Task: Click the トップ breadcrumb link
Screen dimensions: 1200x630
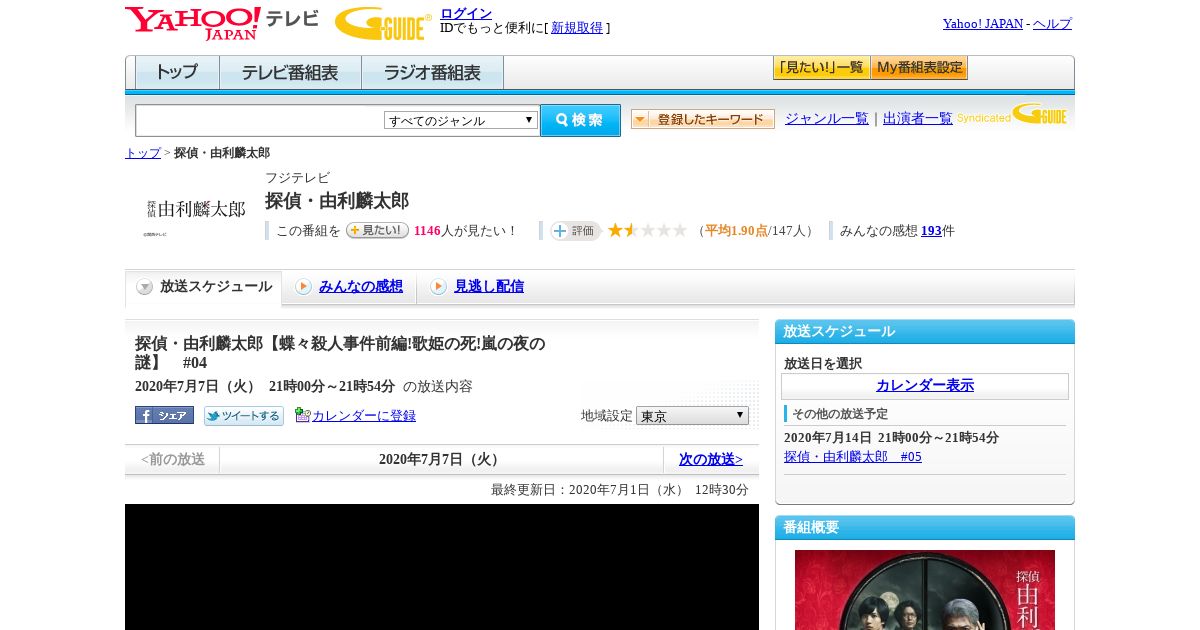Action: coord(143,153)
